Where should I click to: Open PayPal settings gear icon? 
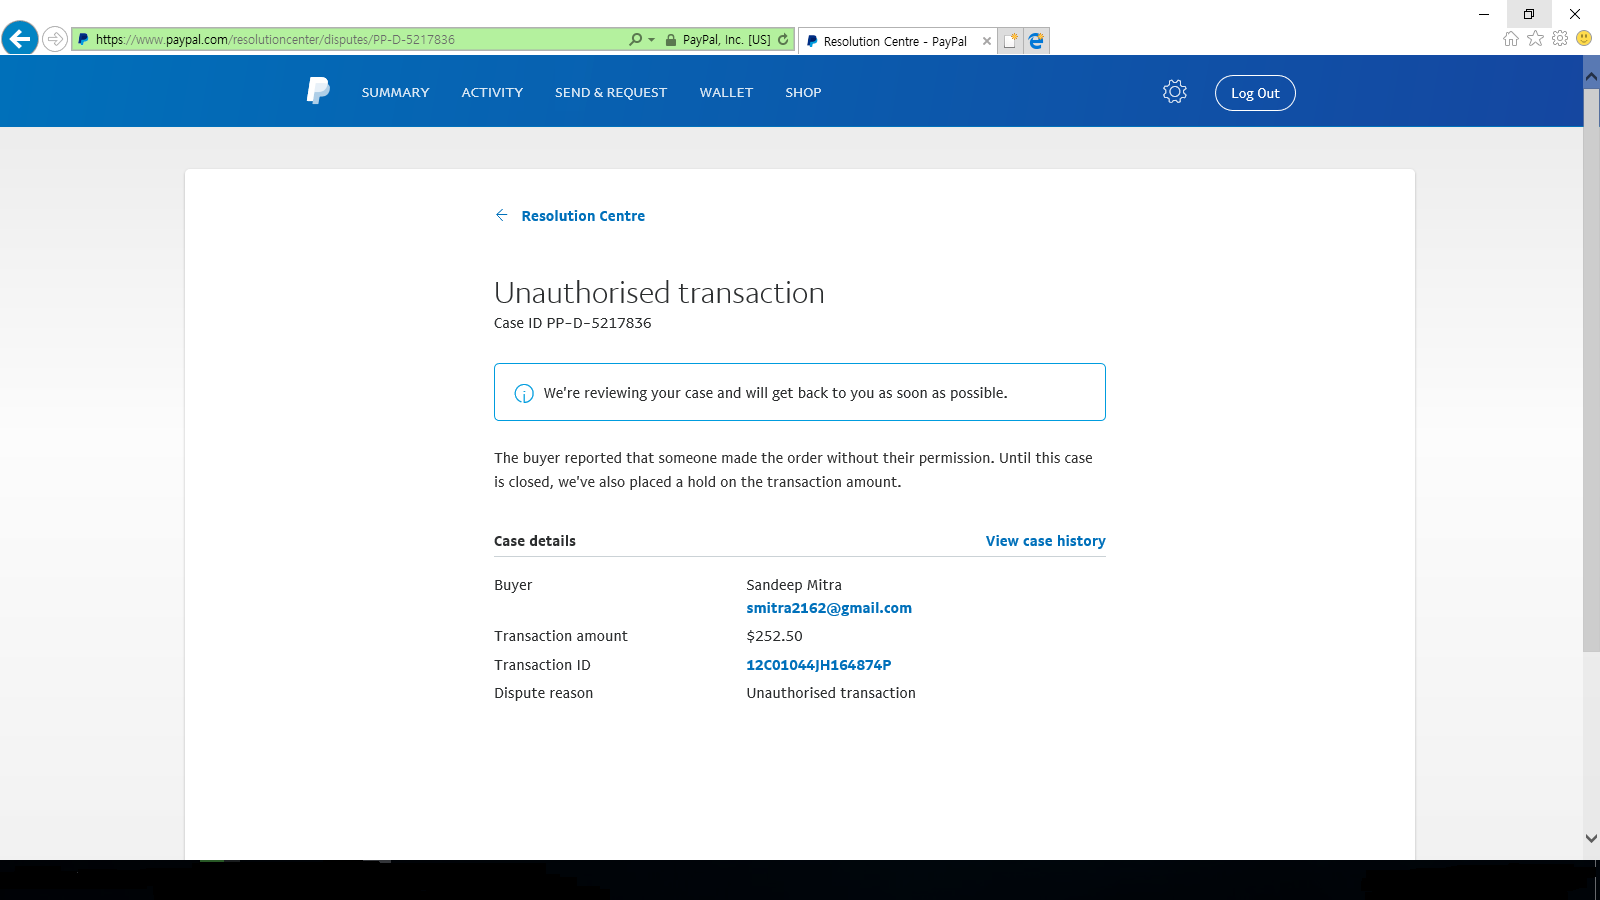coord(1175,92)
